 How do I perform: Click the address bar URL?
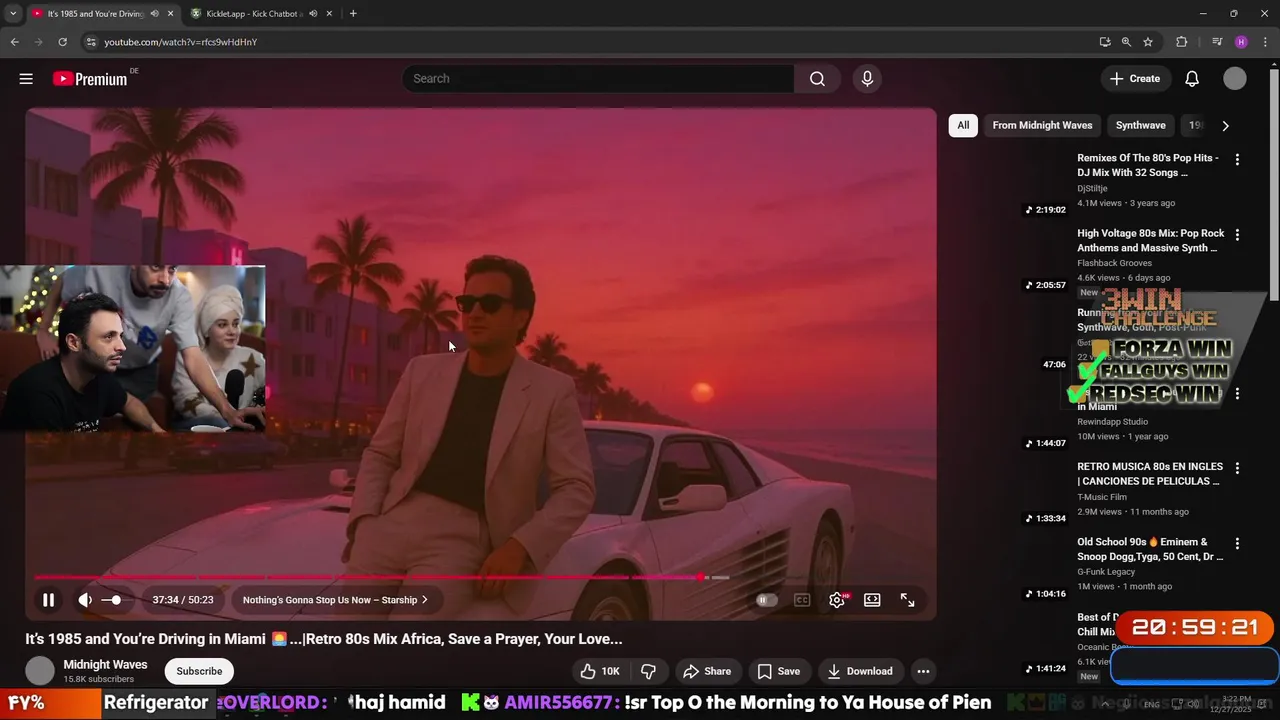[181, 42]
